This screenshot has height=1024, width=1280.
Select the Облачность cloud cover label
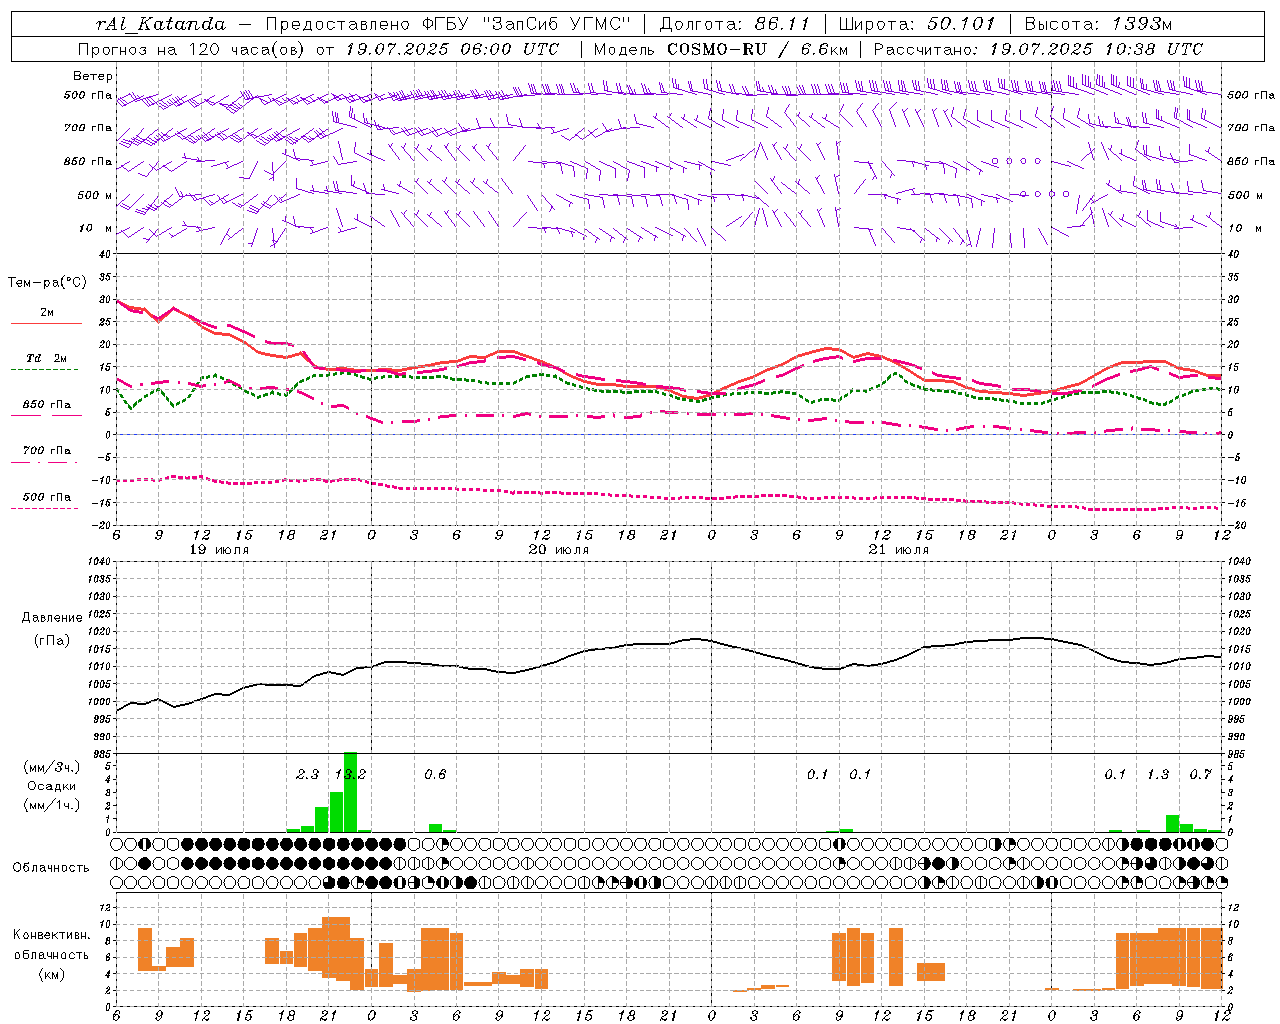[51, 867]
